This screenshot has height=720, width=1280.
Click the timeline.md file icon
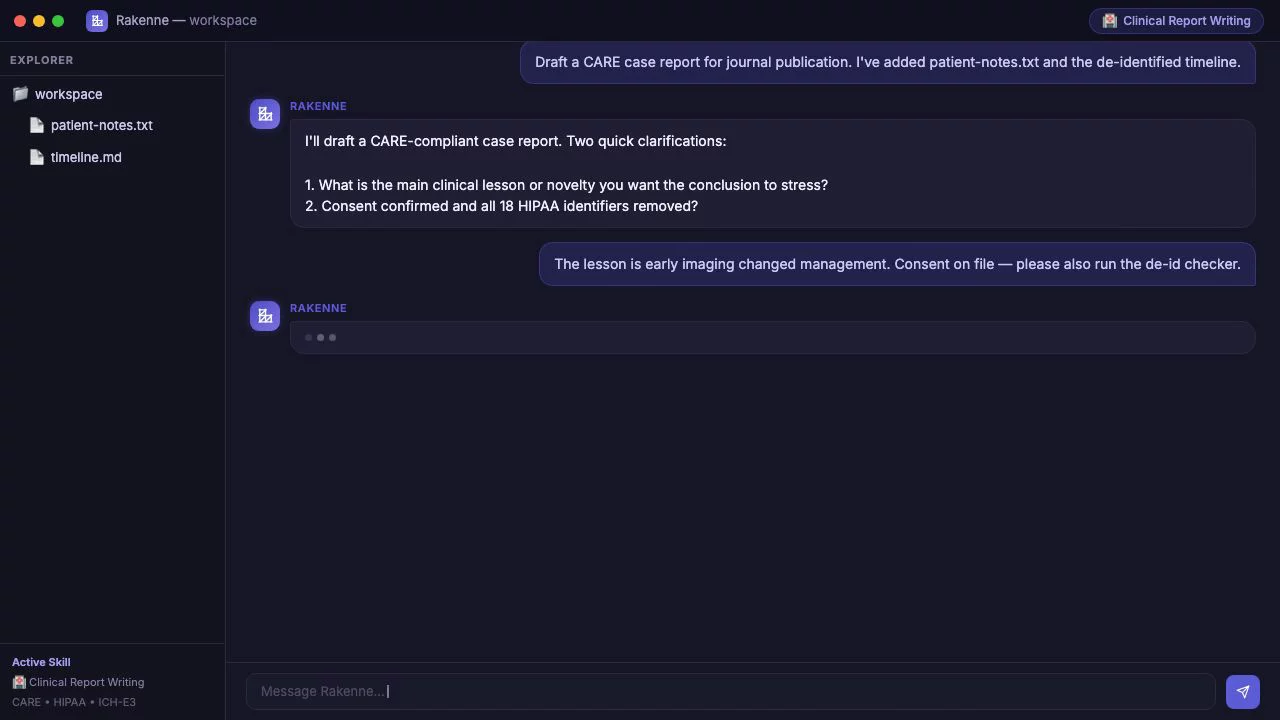coord(37,157)
